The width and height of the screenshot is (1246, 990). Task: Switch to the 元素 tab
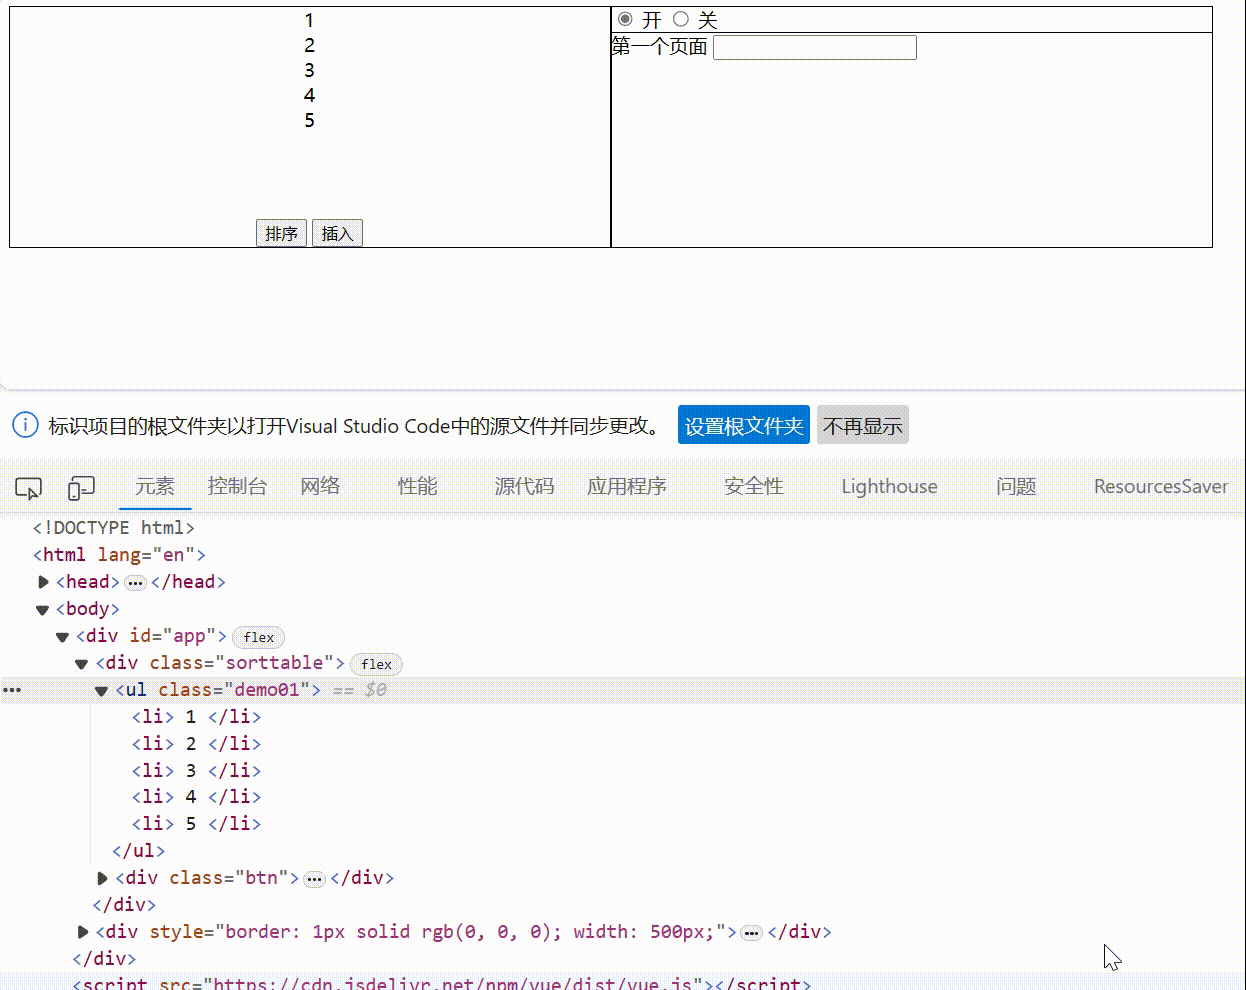point(155,486)
